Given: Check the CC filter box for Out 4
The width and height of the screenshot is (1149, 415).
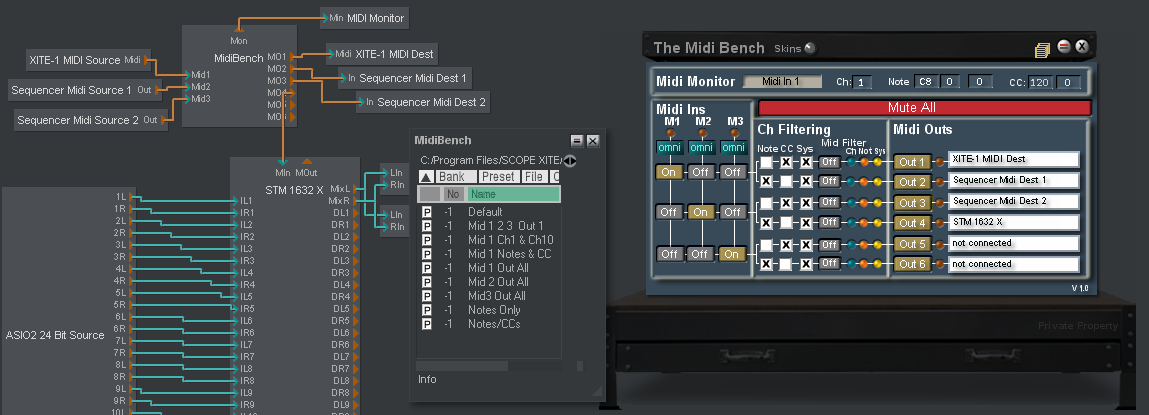Looking at the screenshot, I should [786, 222].
